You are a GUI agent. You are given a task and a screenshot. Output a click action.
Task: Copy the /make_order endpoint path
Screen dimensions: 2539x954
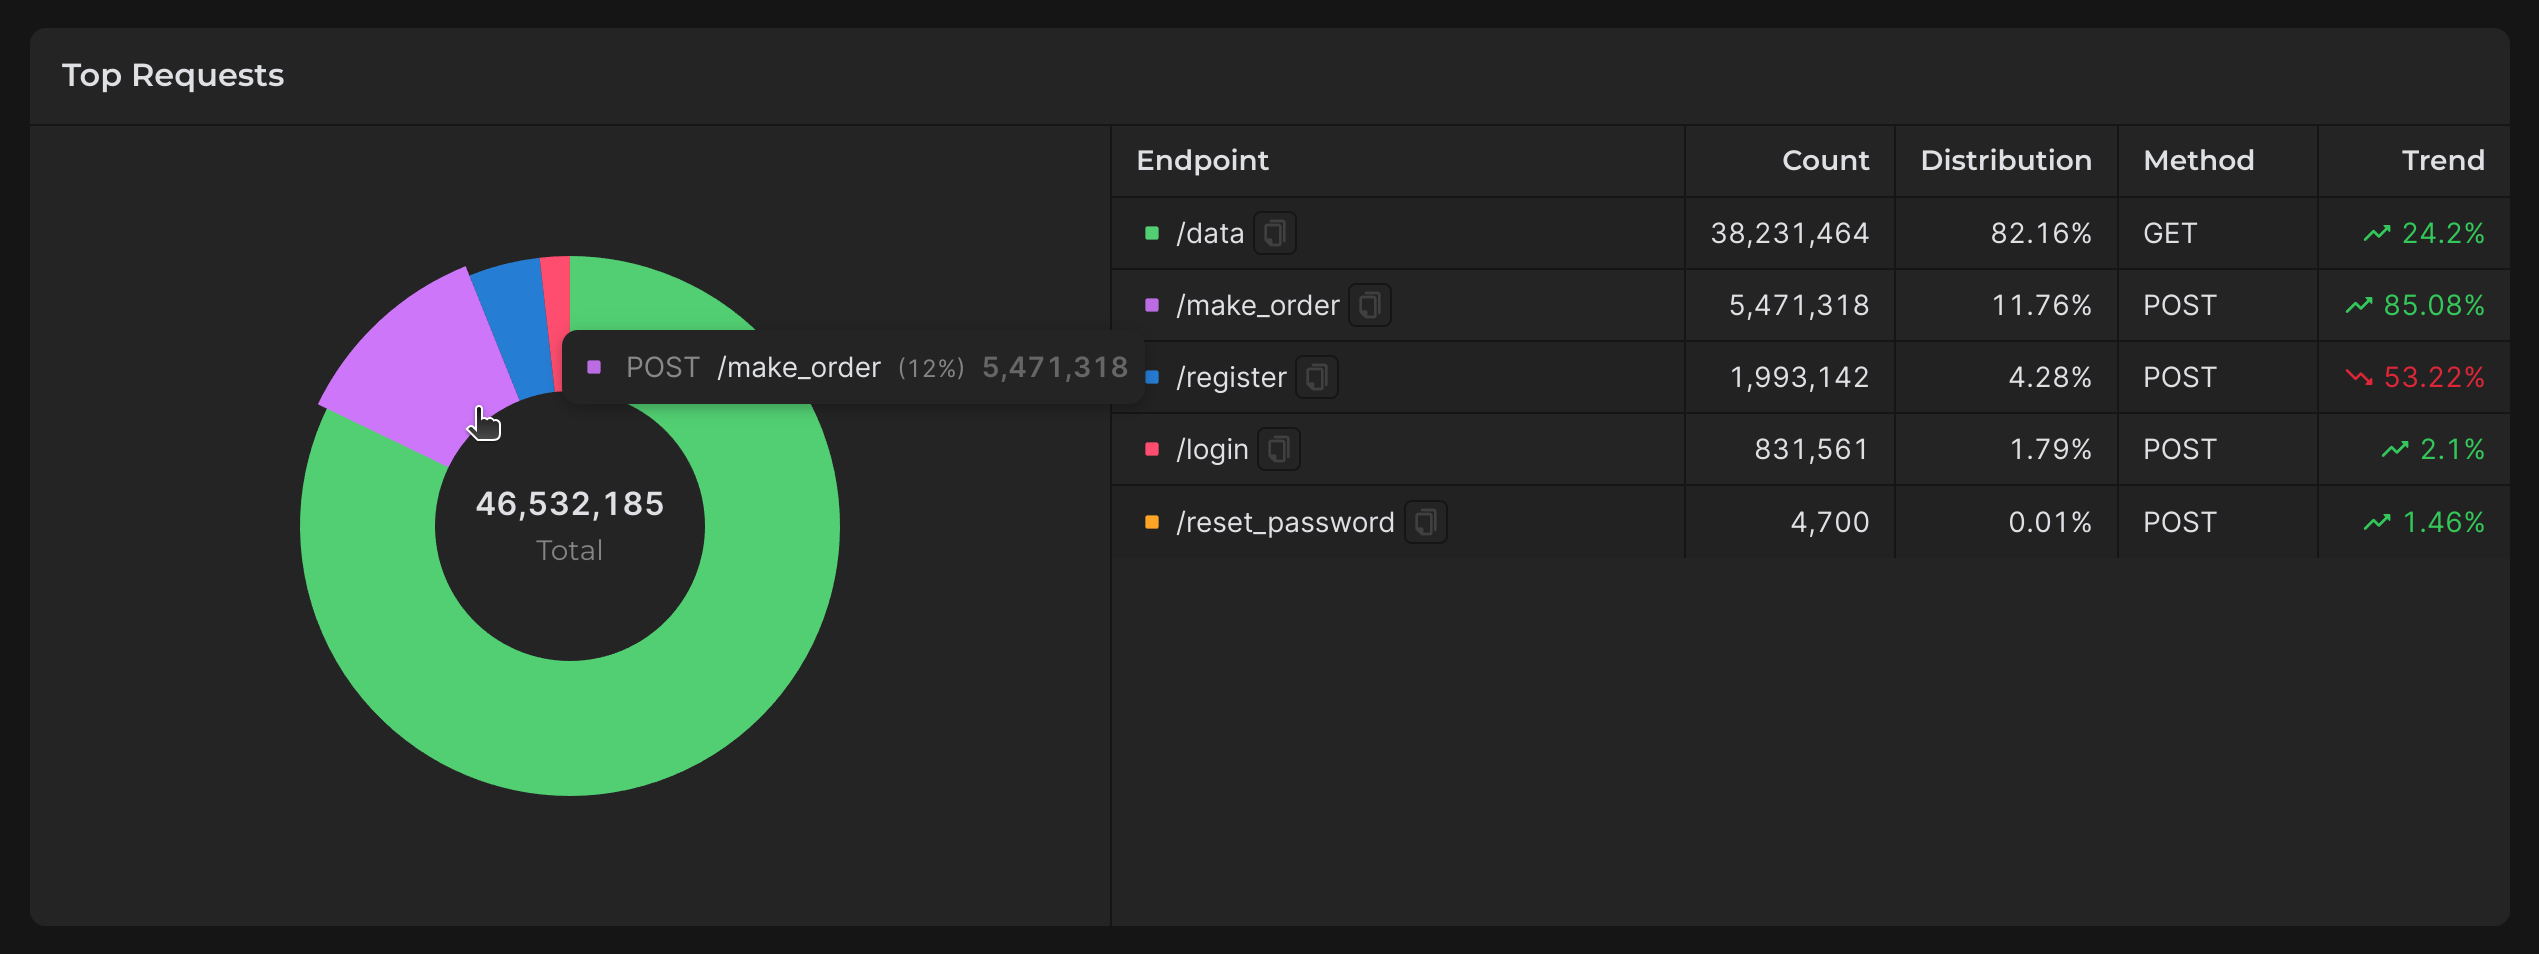[1369, 306]
